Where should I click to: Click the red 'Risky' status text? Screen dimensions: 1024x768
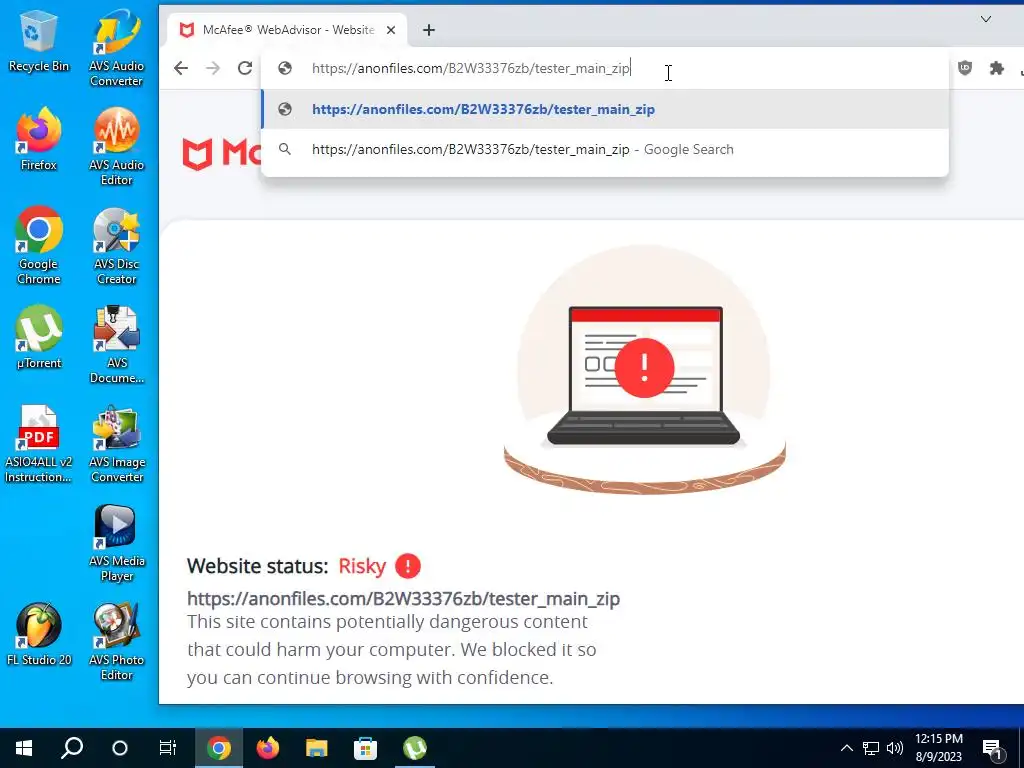[x=362, y=566]
